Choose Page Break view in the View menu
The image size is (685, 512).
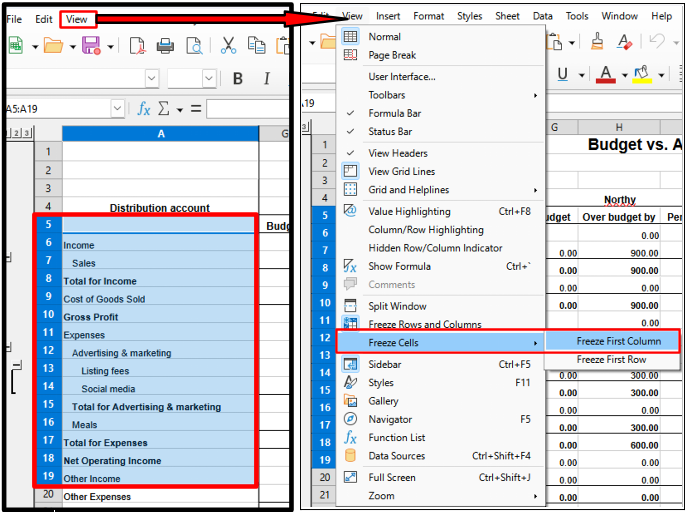pos(440,55)
